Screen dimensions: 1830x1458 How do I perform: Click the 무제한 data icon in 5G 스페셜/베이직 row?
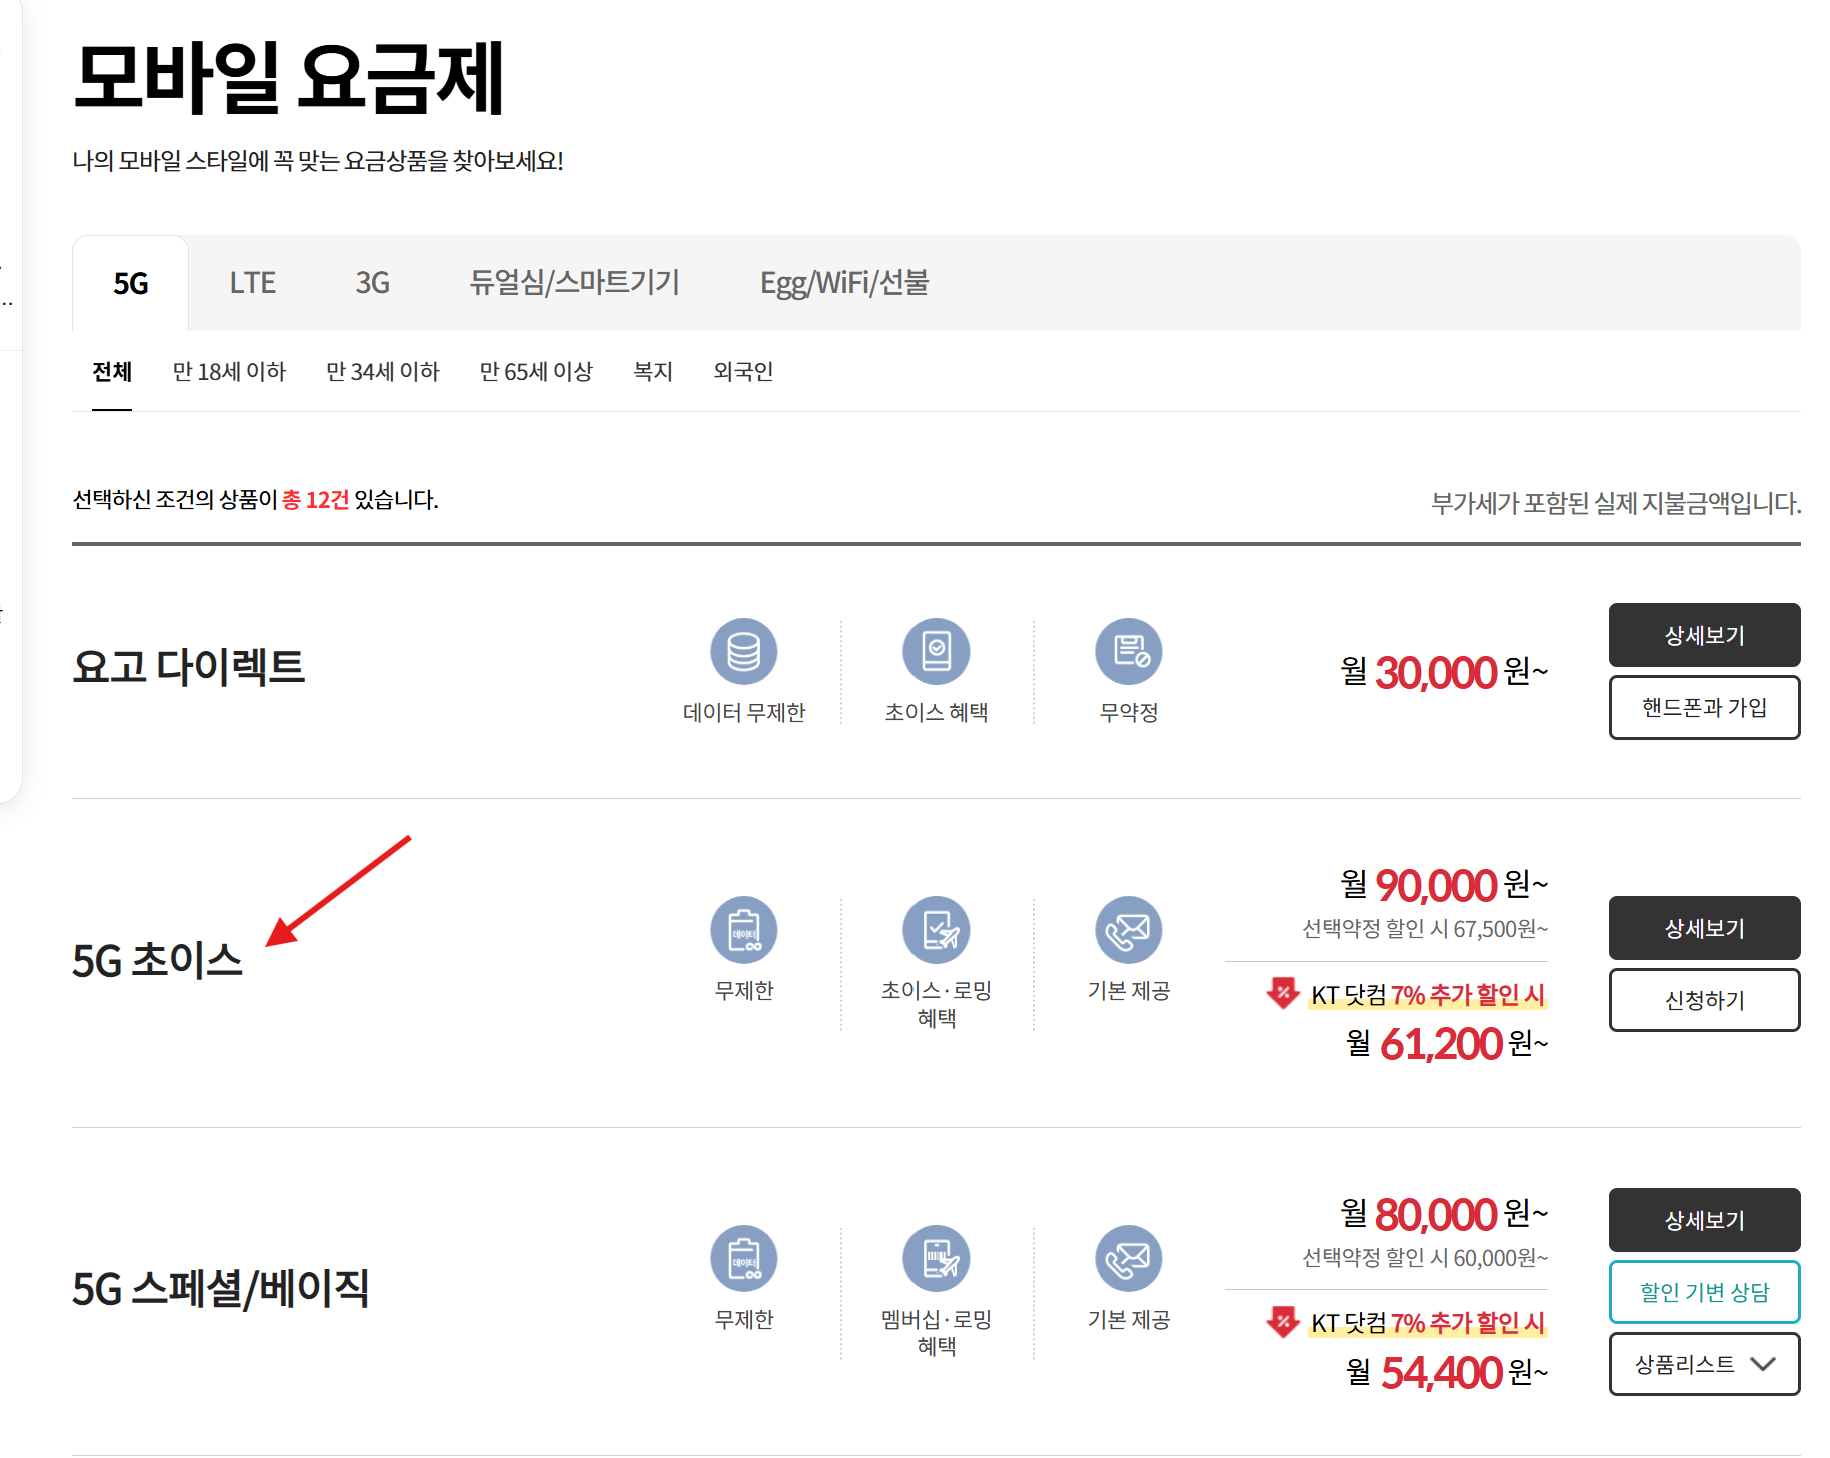pos(743,1258)
